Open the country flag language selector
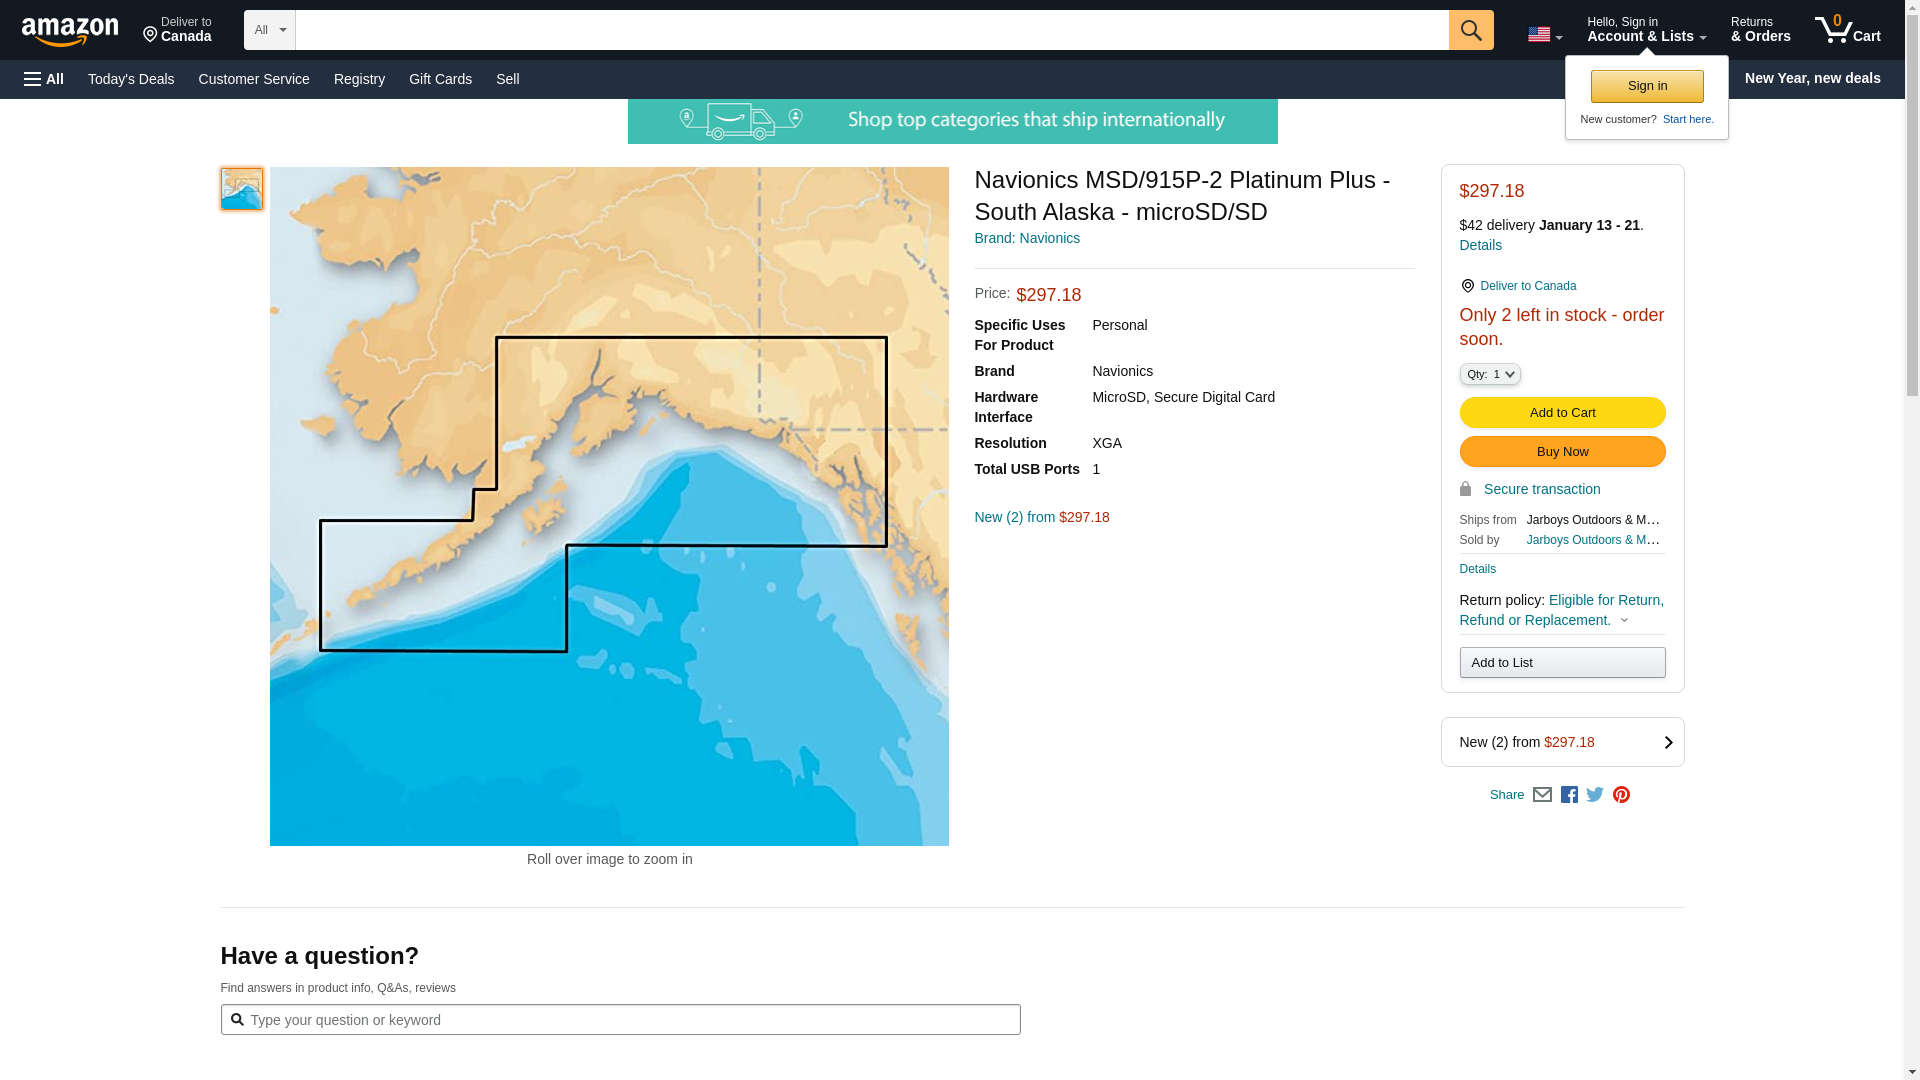This screenshot has height=1080, width=1920. 1544,35
